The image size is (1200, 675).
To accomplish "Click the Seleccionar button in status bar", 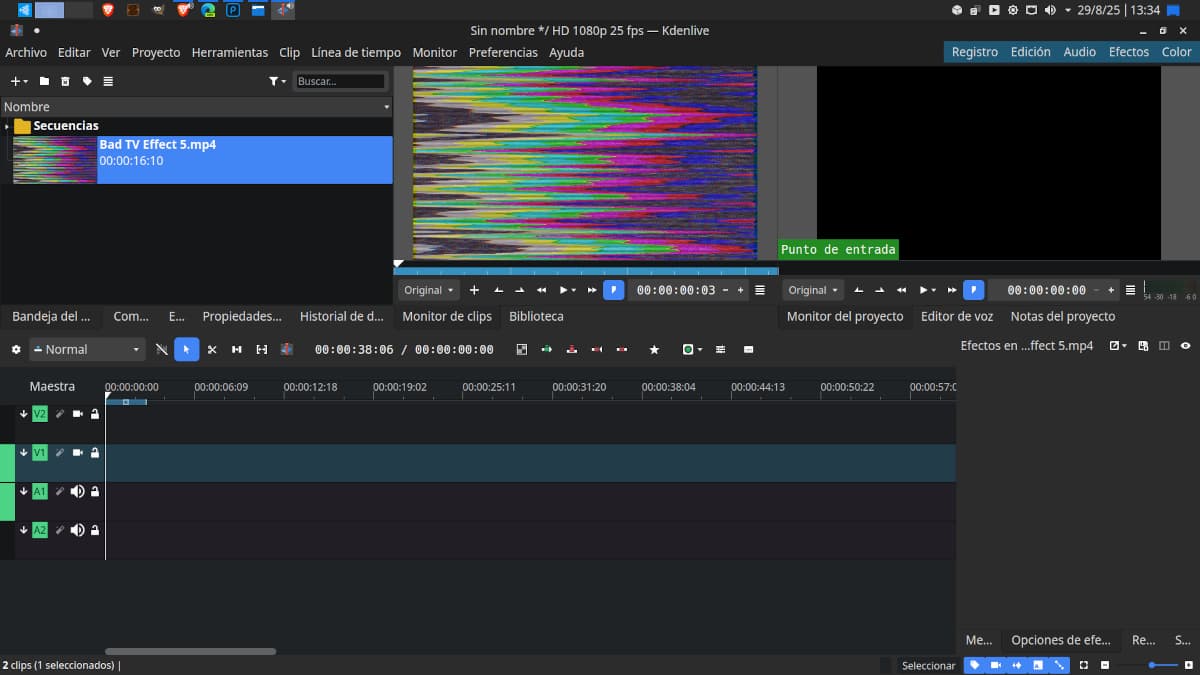I will (928, 665).
